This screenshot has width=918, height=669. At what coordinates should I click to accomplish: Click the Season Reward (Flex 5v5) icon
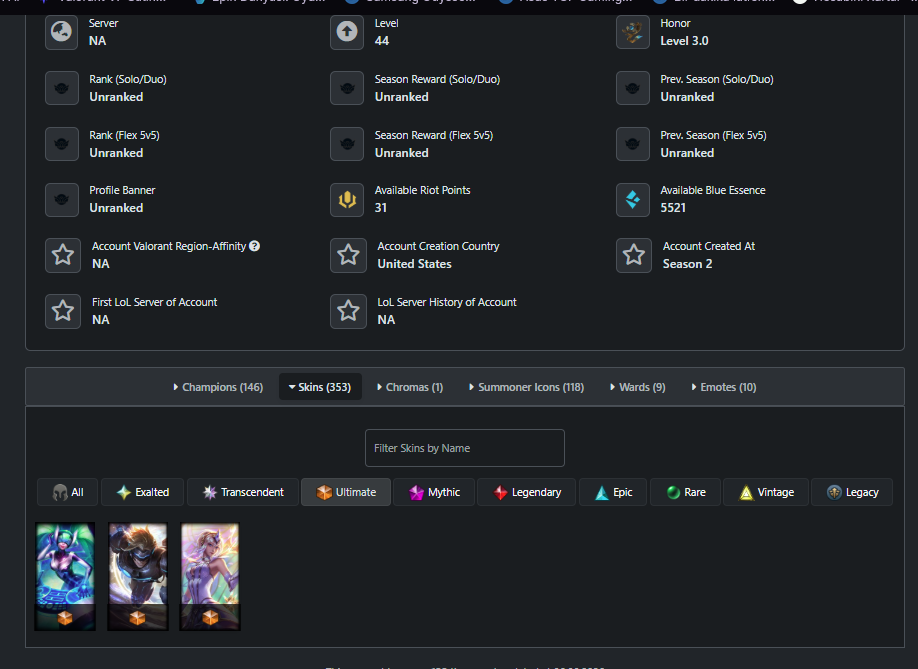point(347,144)
